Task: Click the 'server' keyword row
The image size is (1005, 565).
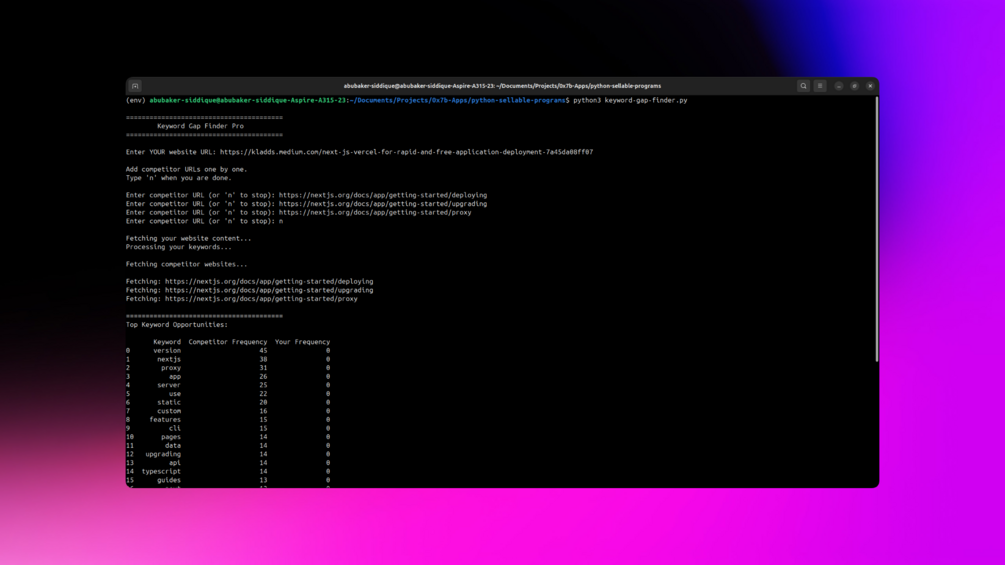Action: (228, 385)
